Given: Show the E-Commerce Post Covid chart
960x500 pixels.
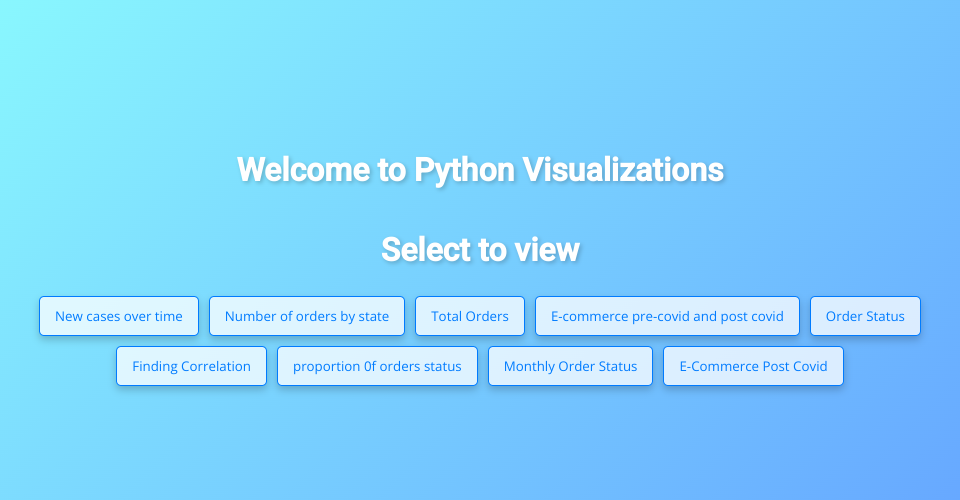Looking at the screenshot, I should coord(753,366).
